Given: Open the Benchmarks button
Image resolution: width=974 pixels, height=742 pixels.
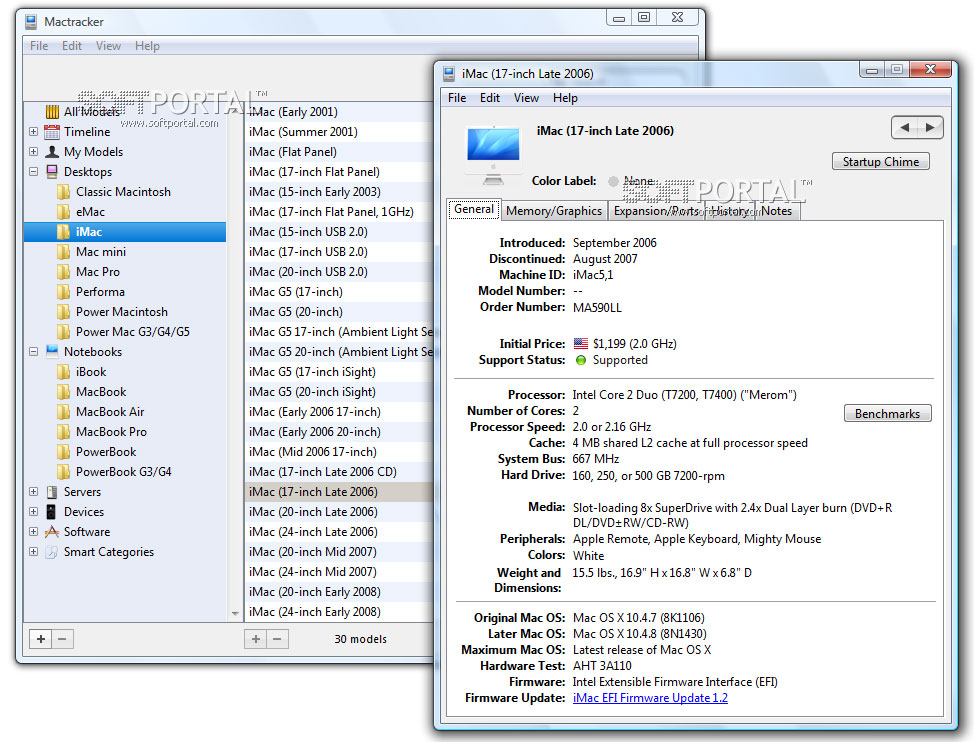Looking at the screenshot, I should 887,414.
